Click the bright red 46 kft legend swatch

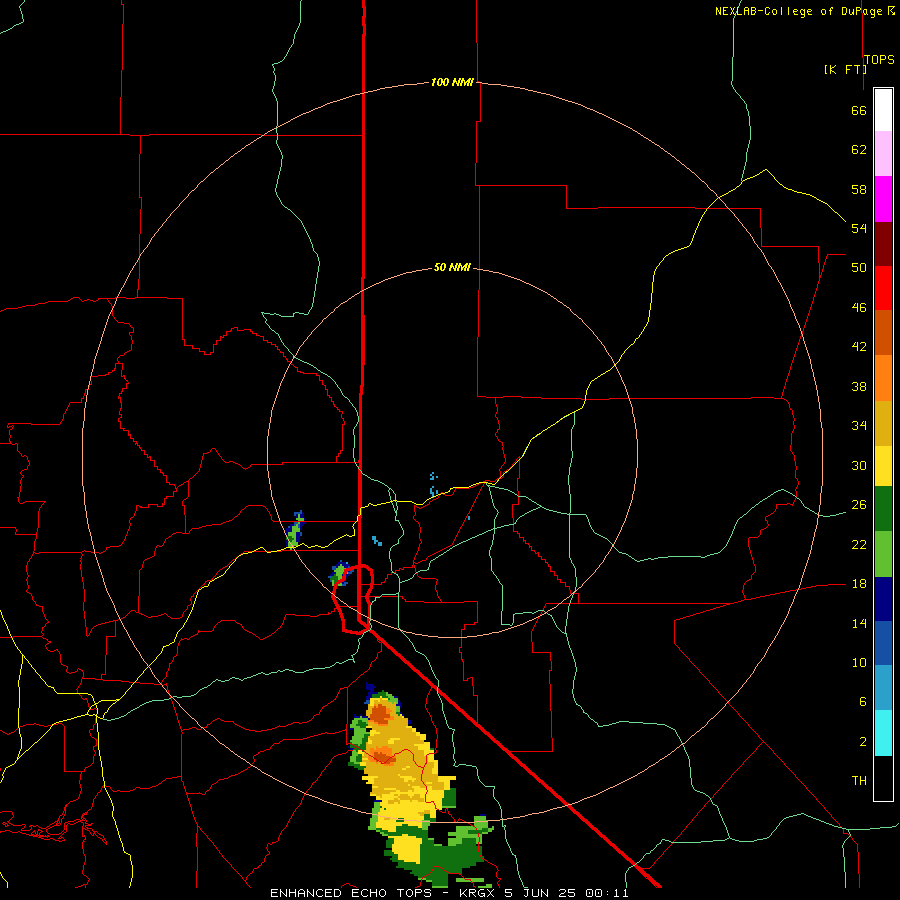click(883, 288)
